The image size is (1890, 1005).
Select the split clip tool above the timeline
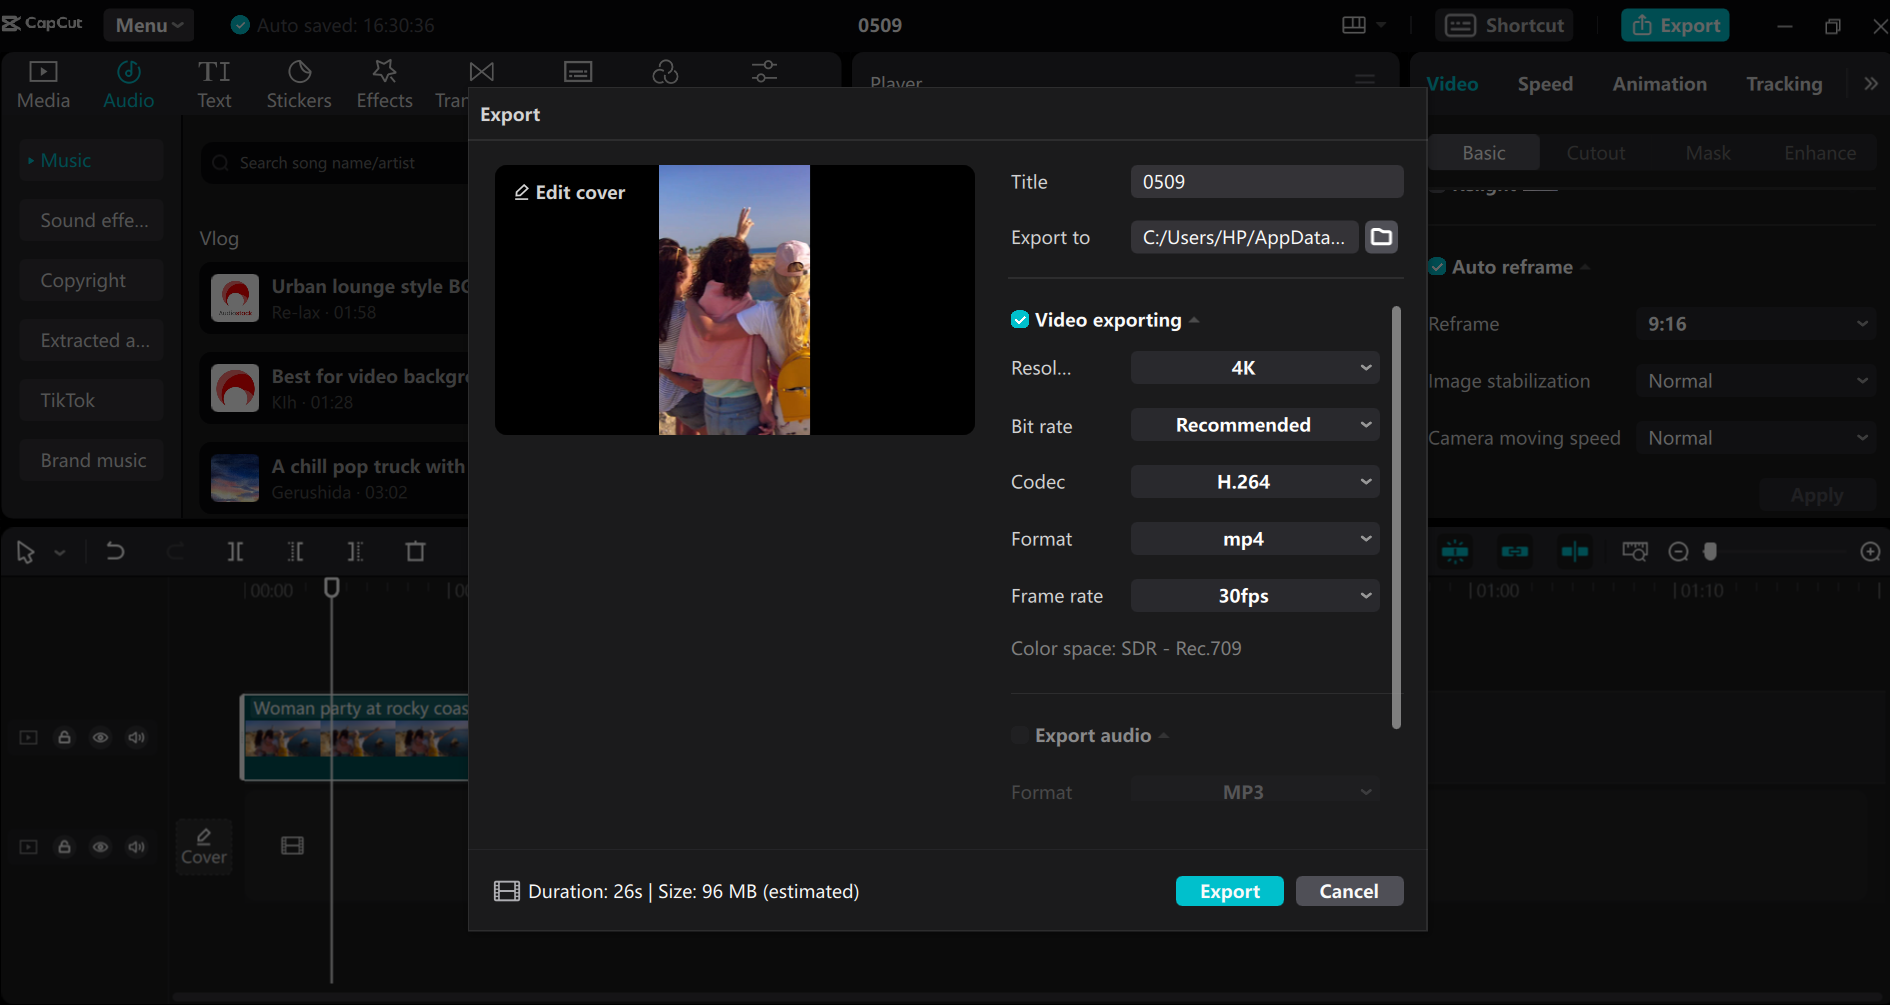235,551
